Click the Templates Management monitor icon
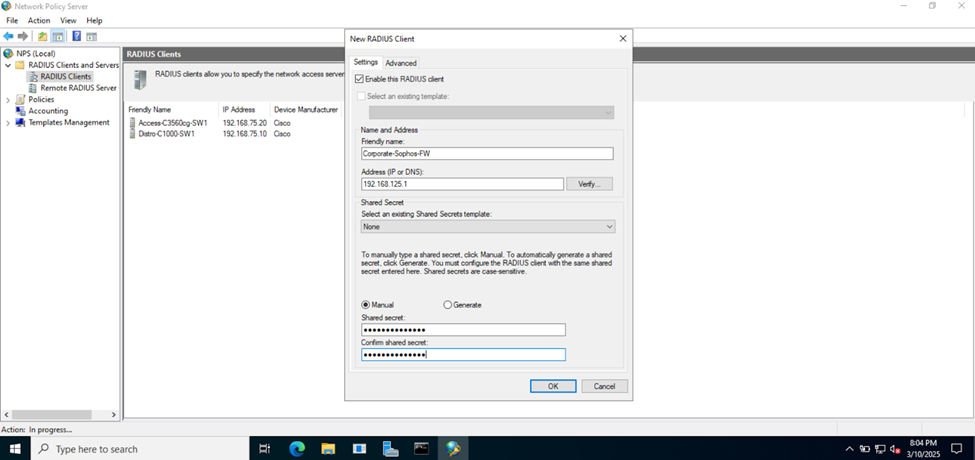The width and height of the screenshot is (975, 460). (21, 122)
